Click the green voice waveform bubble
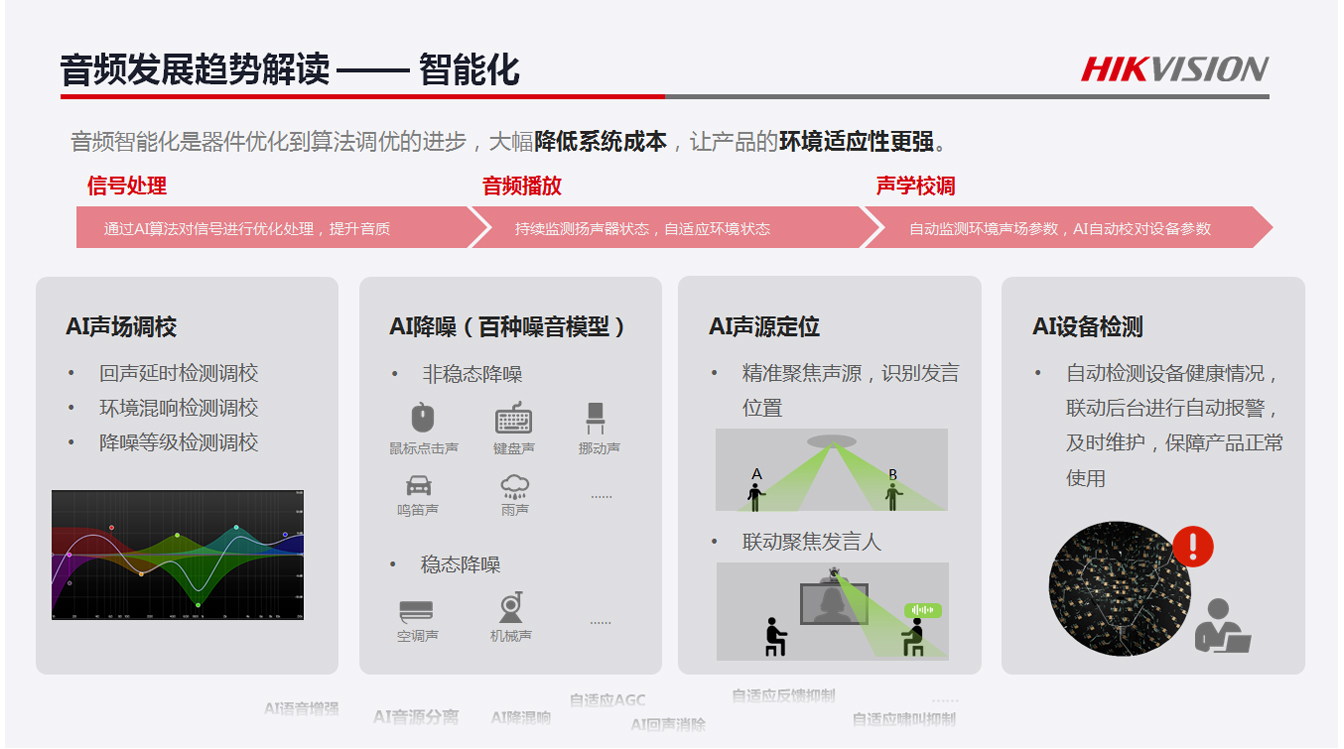The image size is (1344, 749). point(922,610)
